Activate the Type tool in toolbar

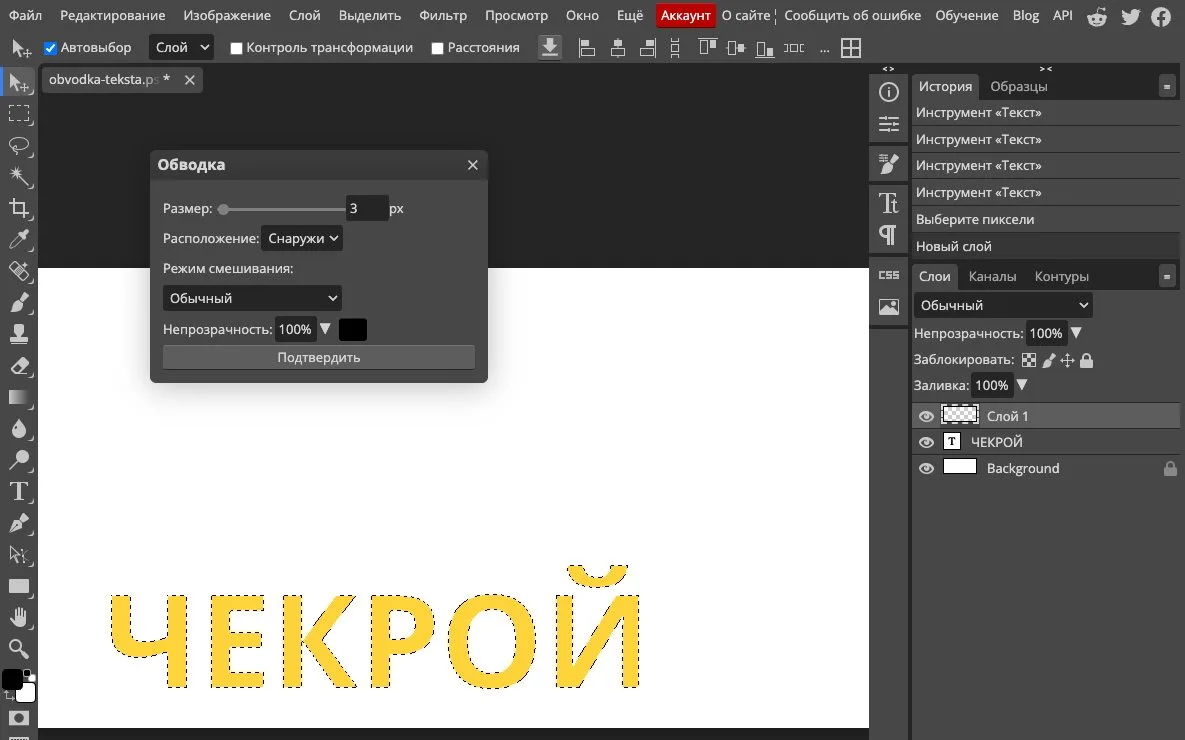pos(19,491)
